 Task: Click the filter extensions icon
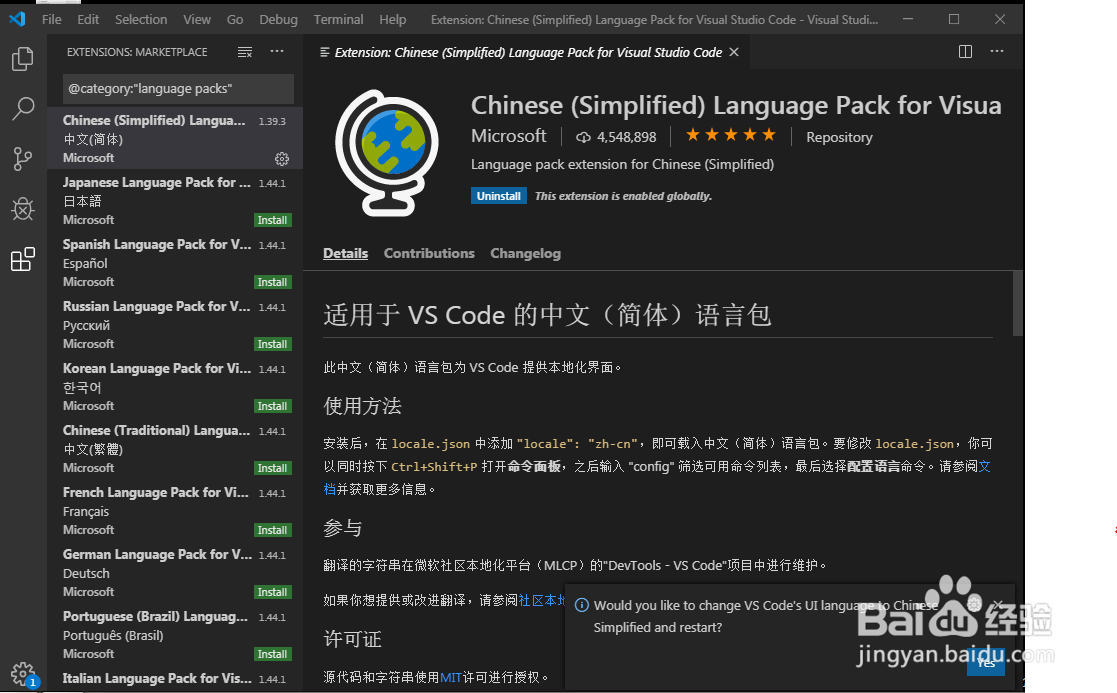tap(244, 51)
